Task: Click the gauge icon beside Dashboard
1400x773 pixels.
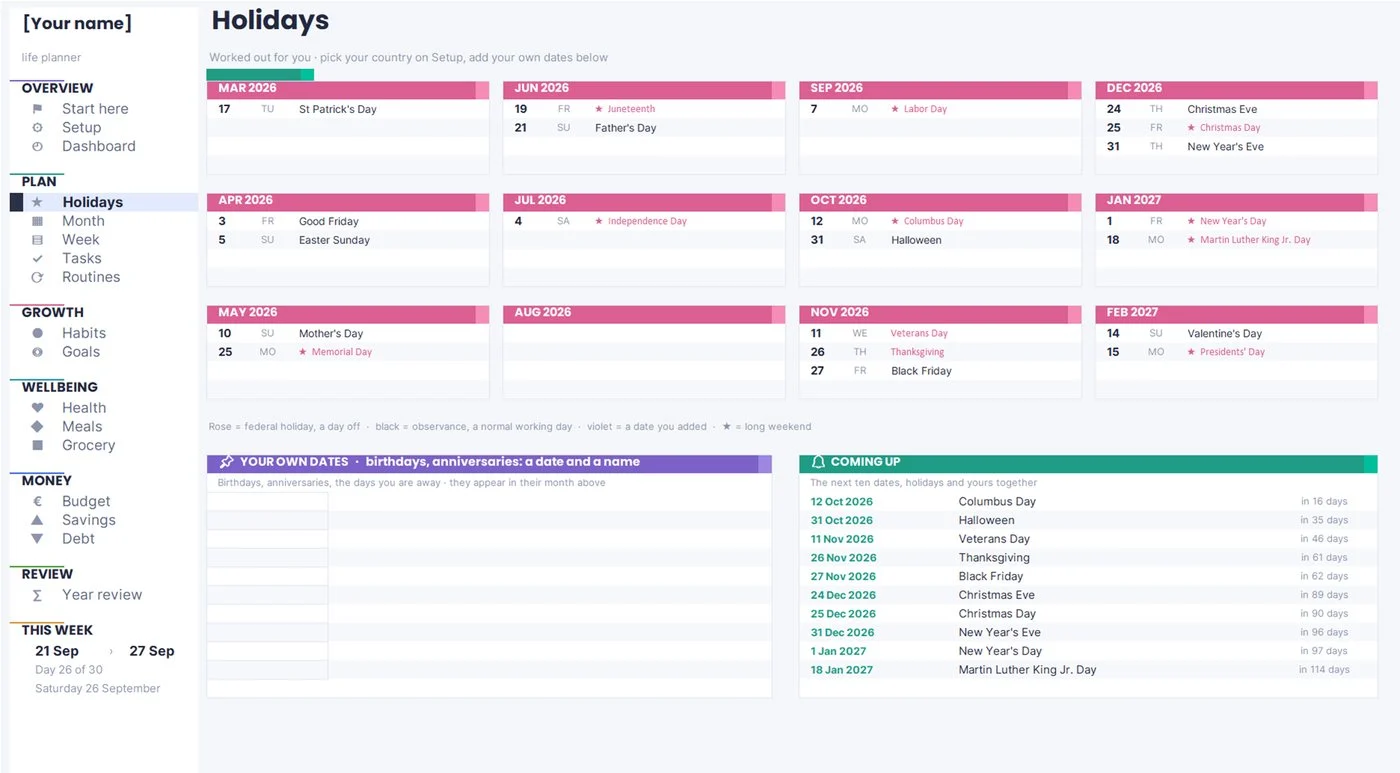Action: coord(37,146)
